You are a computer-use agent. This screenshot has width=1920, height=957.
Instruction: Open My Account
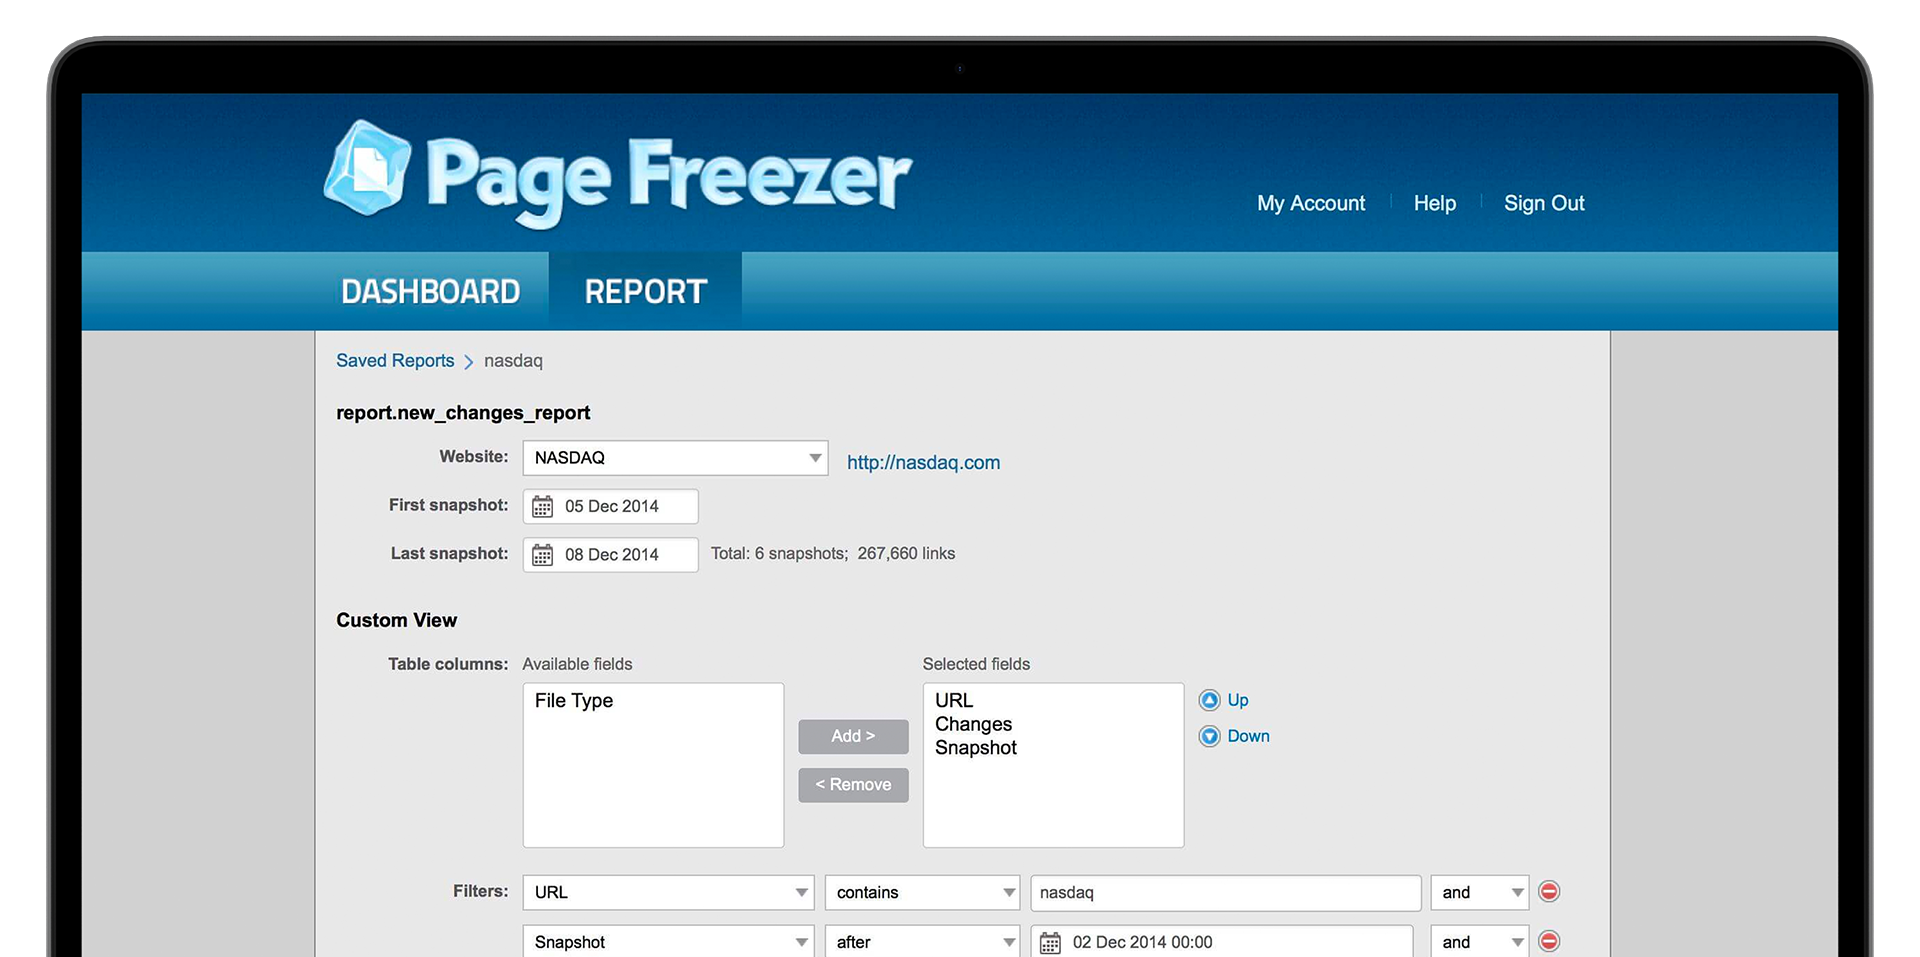(1311, 203)
